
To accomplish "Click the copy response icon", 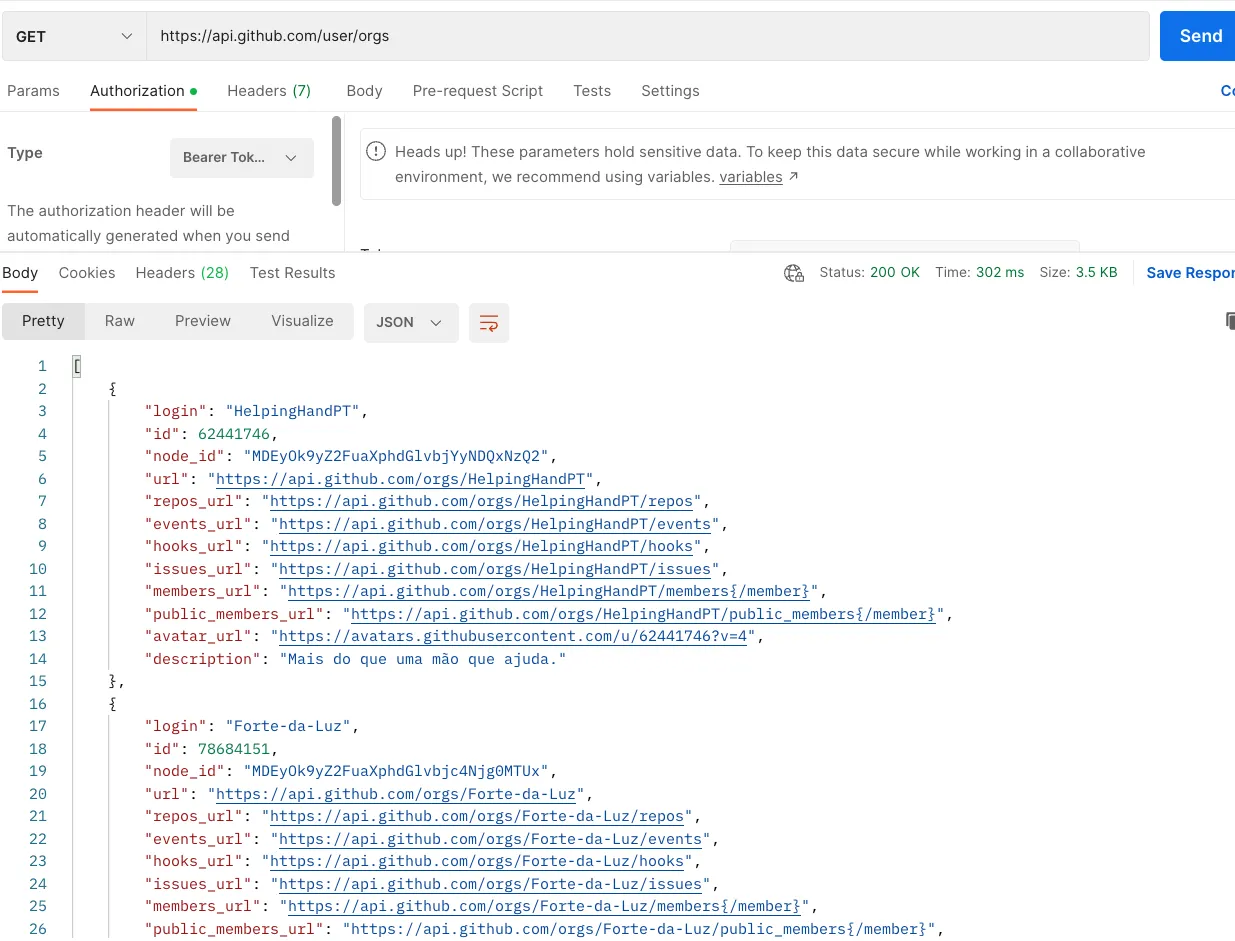I will 1229,321.
